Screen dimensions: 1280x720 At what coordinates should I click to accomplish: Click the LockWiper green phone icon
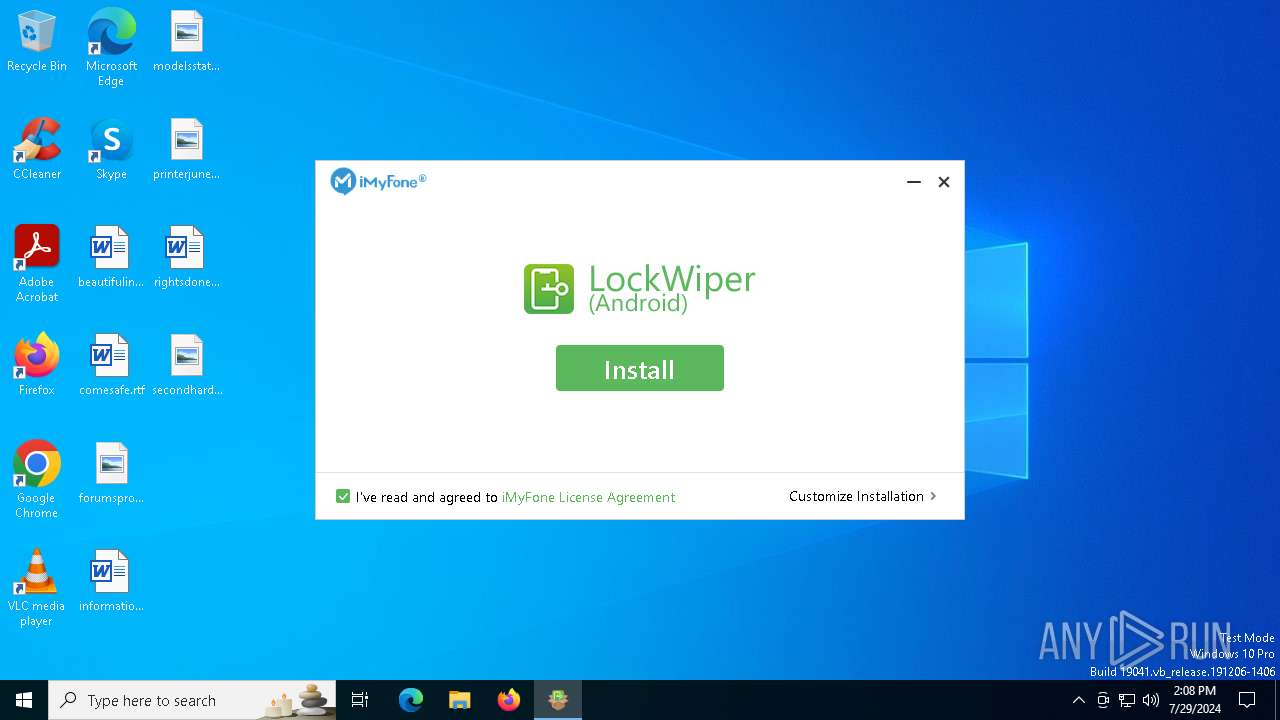click(x=549, y=289)
